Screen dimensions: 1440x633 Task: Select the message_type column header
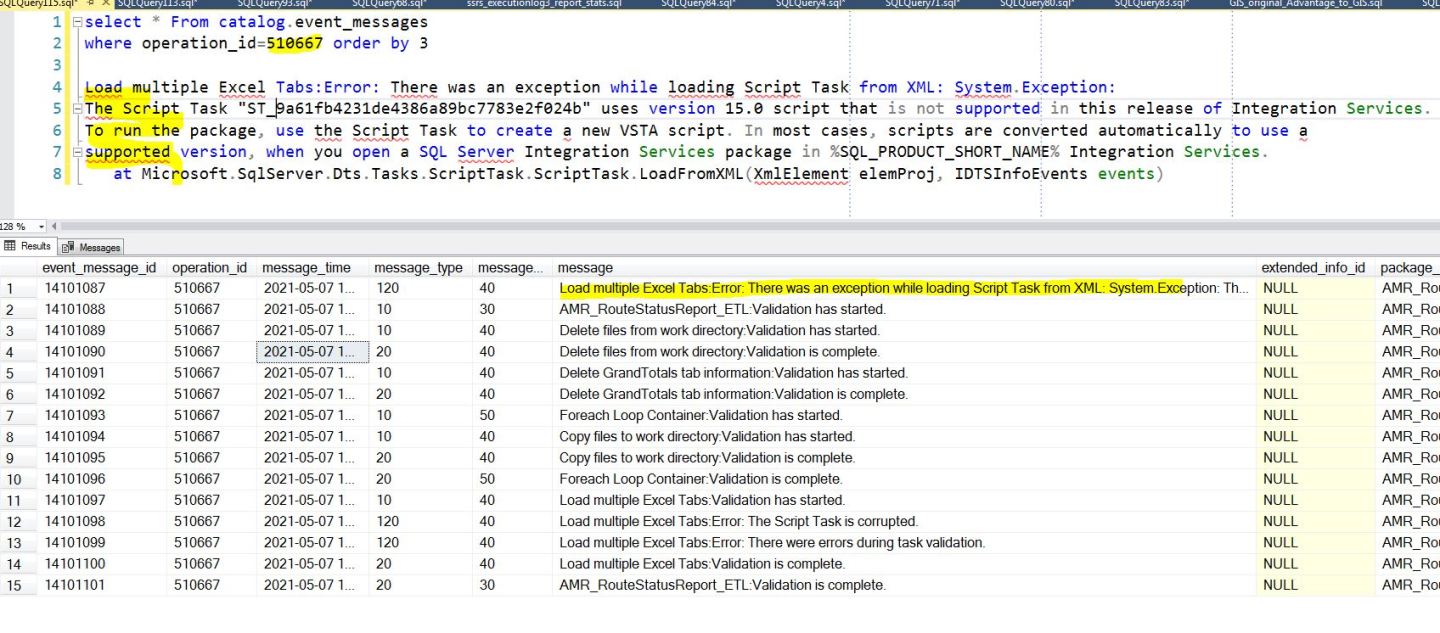point(418,268)
